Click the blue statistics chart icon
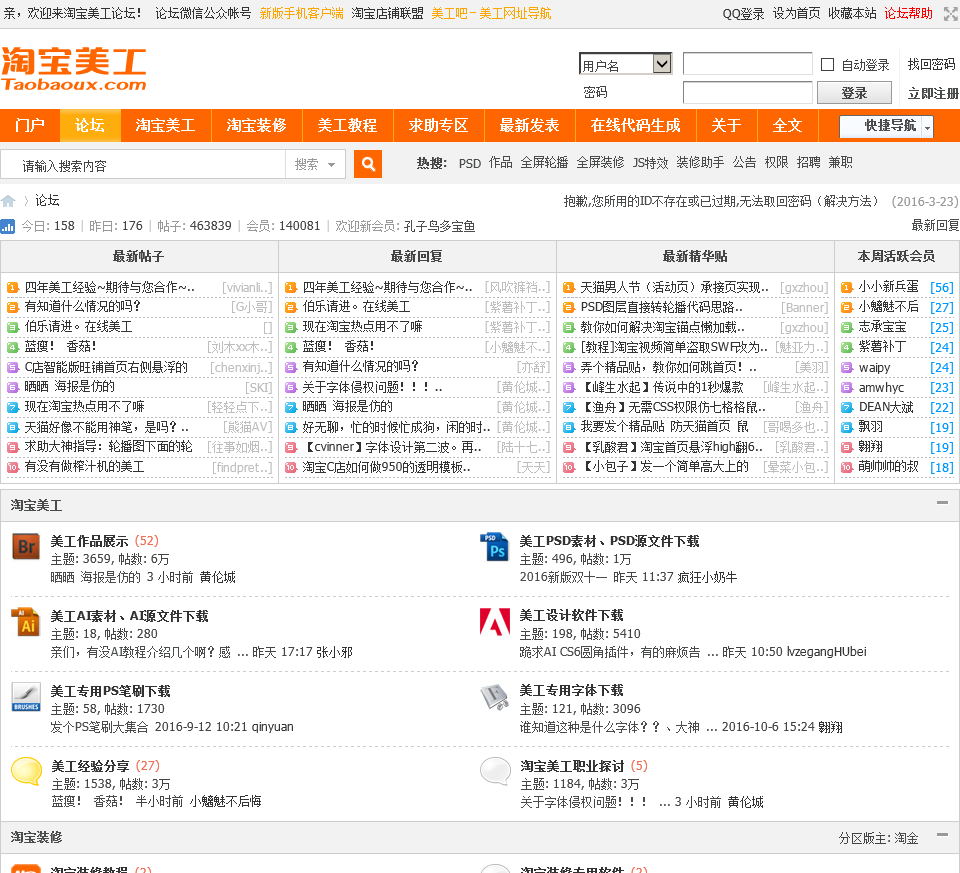The height and width of the screenshot is (873, 960). click(7, 227)
